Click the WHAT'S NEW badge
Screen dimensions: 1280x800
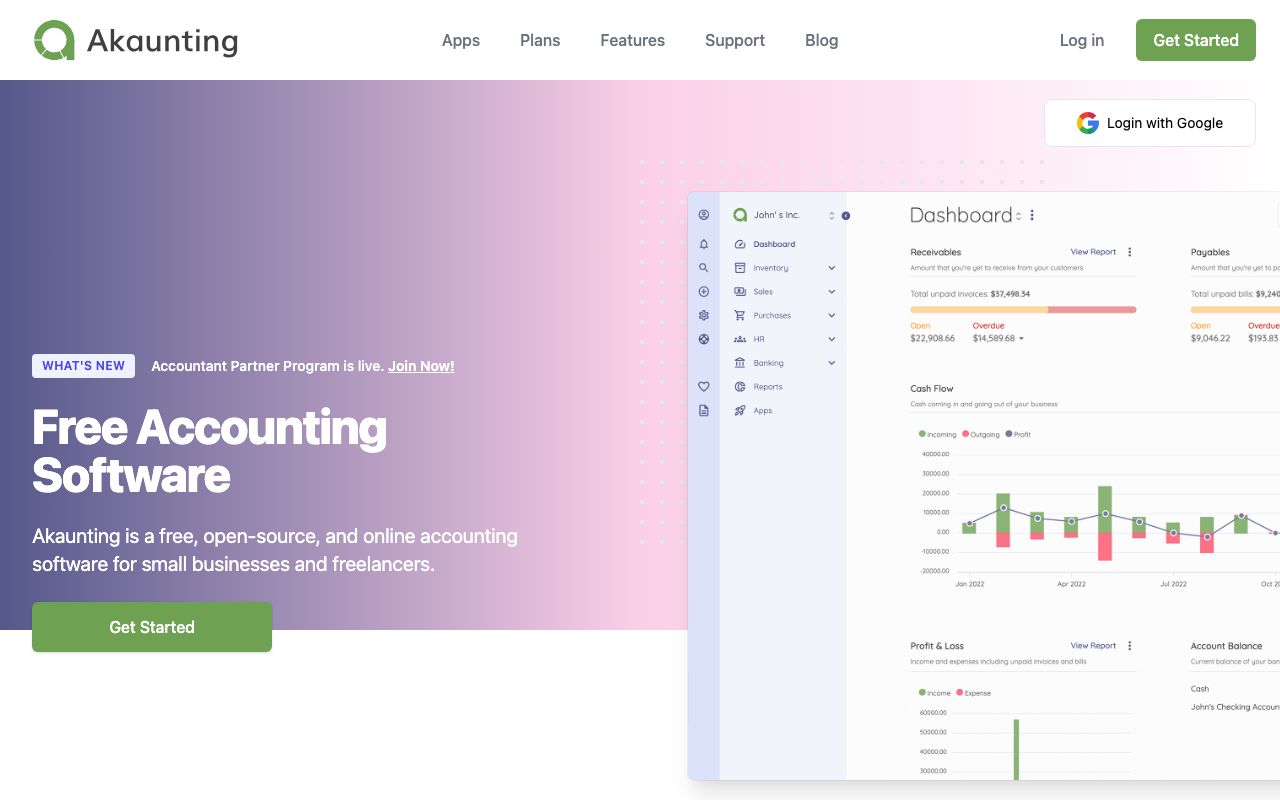pos(84,366)
